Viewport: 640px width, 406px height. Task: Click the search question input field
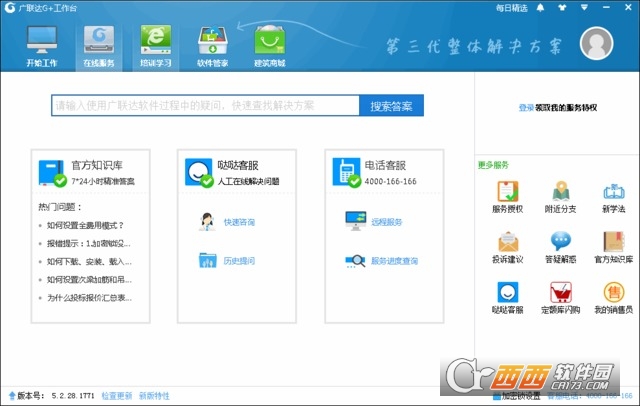click(205, 105)
